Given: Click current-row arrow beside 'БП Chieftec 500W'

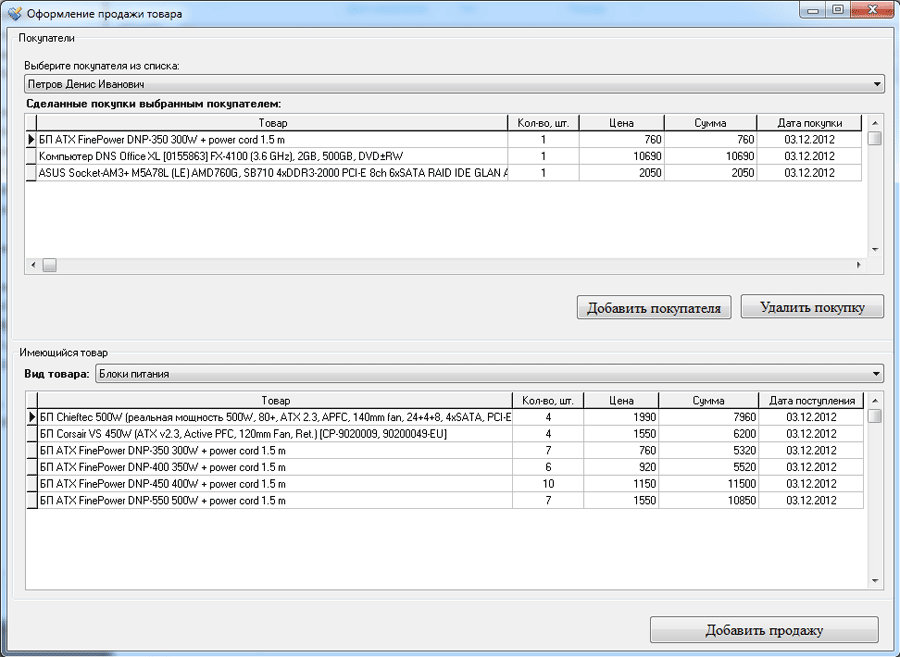Looking at the screenshot, I should coord(32,417).
